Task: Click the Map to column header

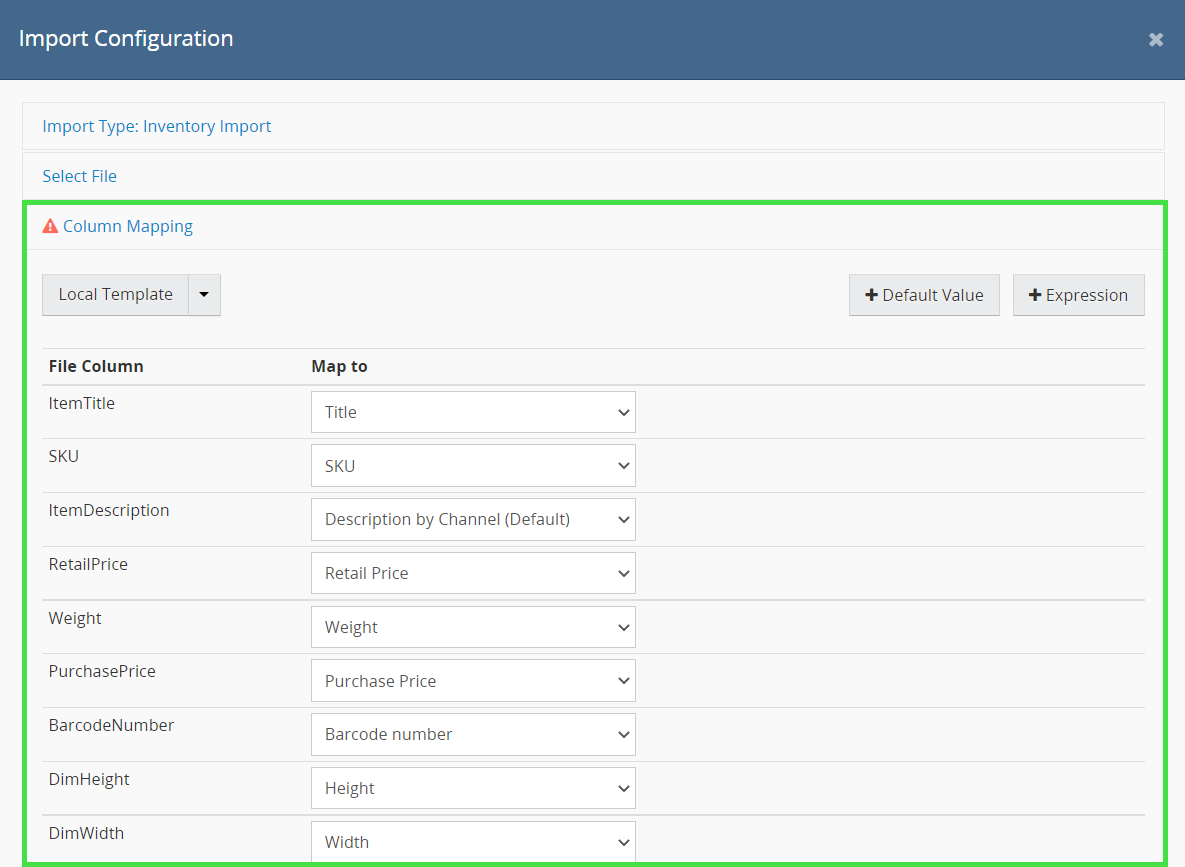Action: click(x=339, y=366)
